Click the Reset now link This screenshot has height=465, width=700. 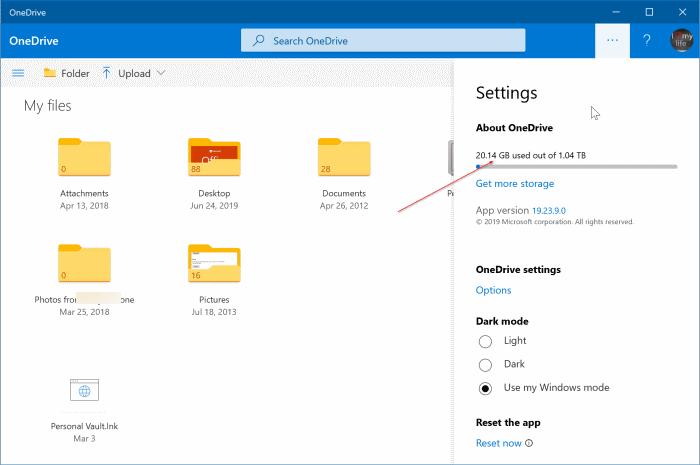point(499,443)
